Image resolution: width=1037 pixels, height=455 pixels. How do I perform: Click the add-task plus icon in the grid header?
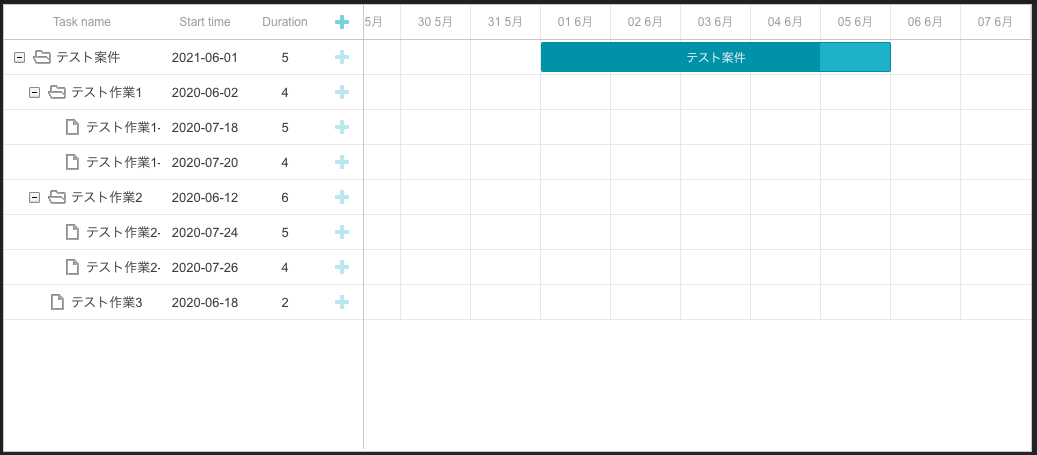point(342,22)
